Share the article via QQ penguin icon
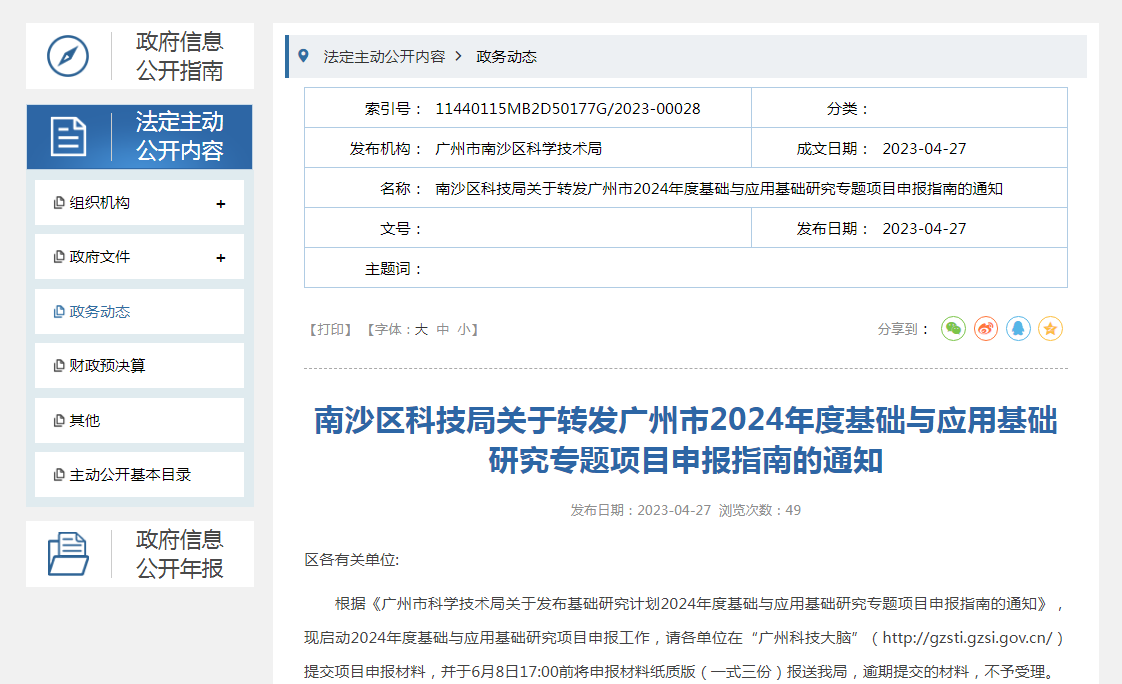Viewport: 1122px width, 684px height. click(x=1018, y=328)
